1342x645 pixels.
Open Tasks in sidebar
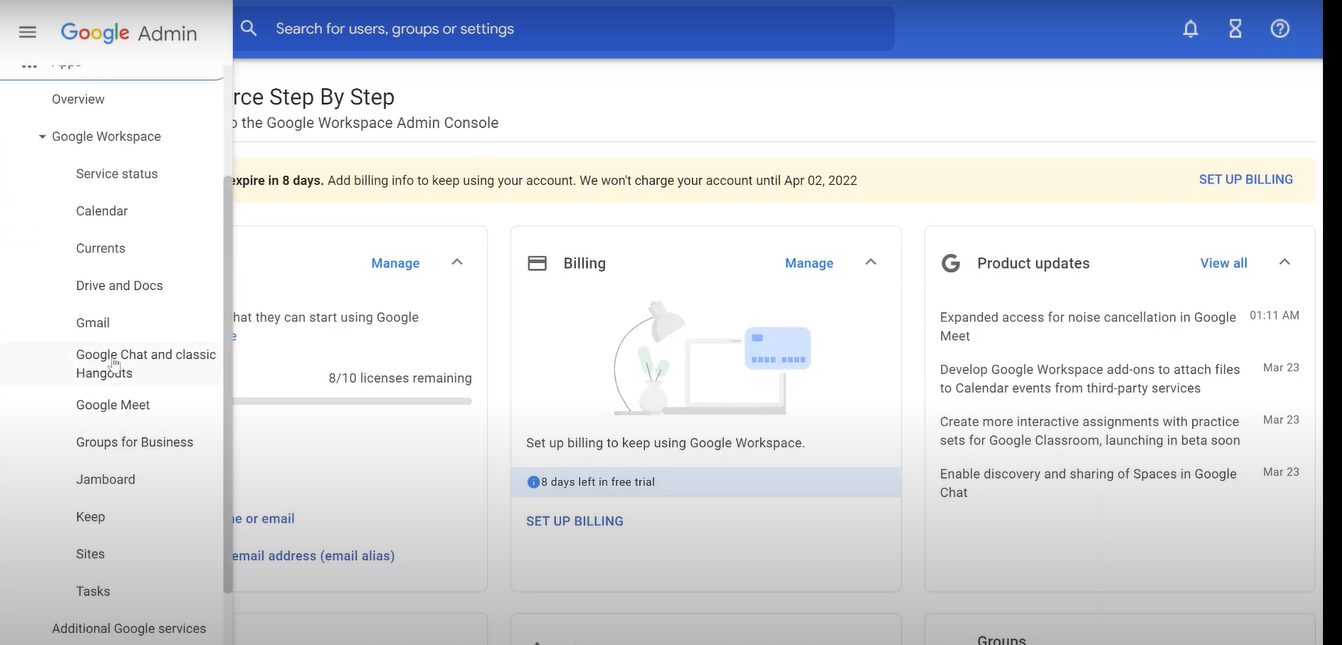coord(93,591)
